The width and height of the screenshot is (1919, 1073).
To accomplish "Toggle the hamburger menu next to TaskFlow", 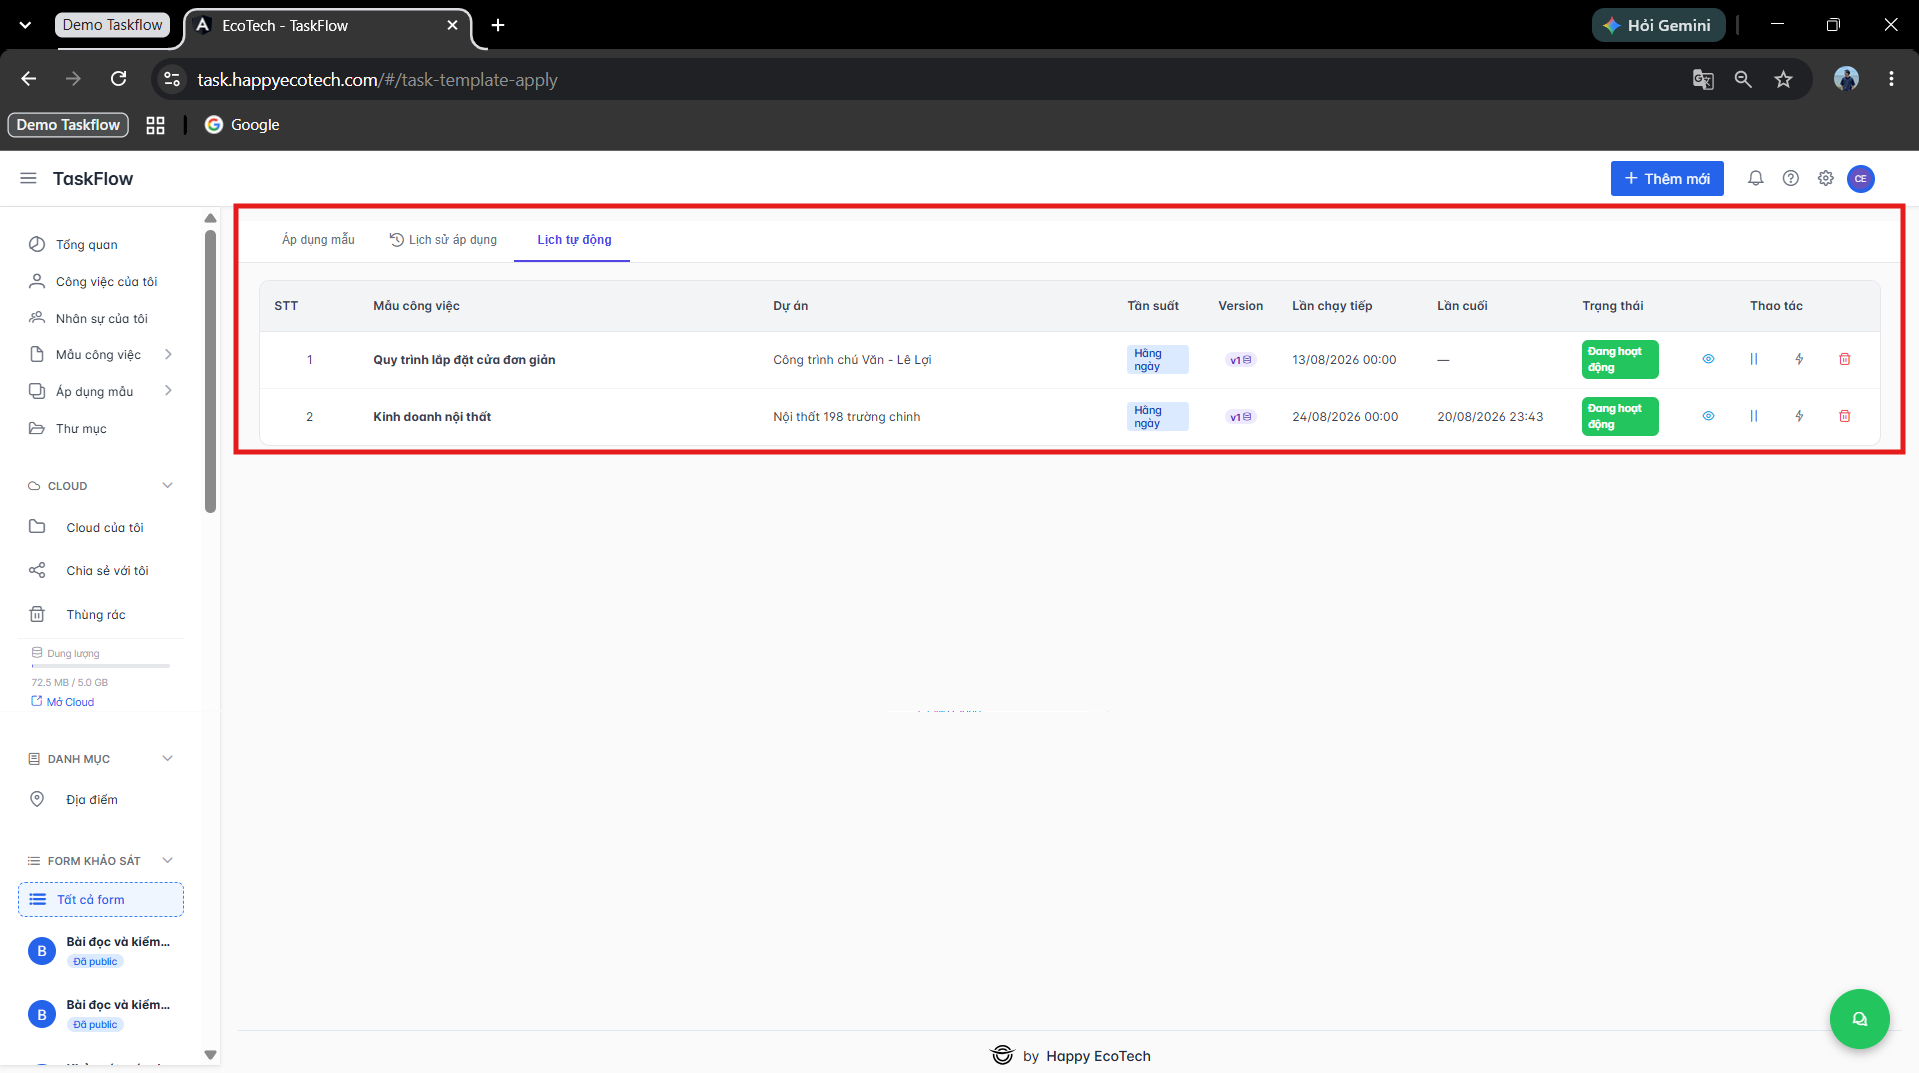I will pos(28,178).
